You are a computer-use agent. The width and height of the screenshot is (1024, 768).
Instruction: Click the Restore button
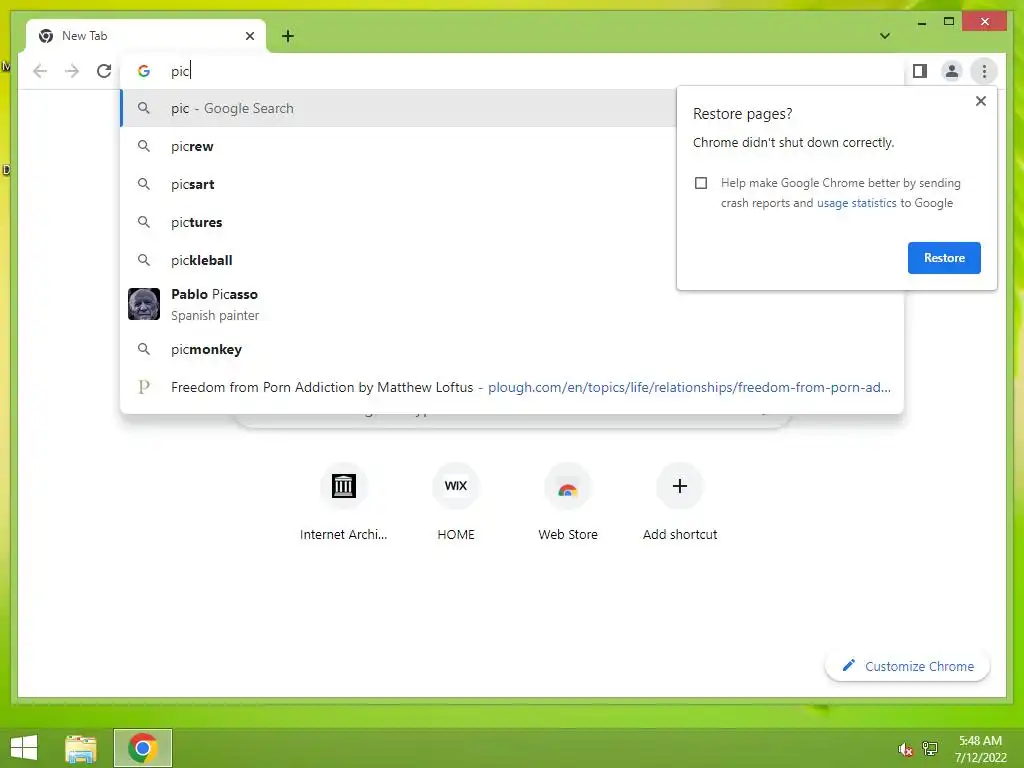click(x=944, y=258)
